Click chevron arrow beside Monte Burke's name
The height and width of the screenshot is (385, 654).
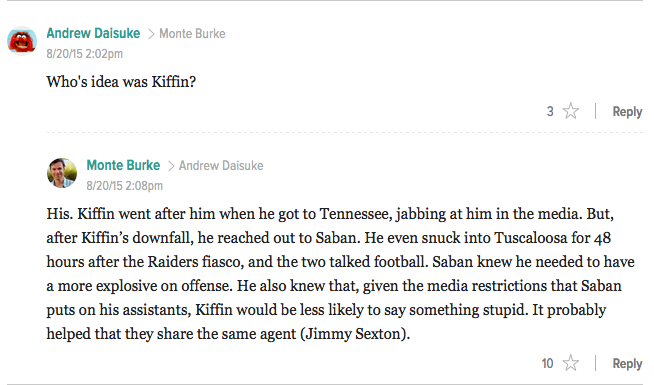171,166
